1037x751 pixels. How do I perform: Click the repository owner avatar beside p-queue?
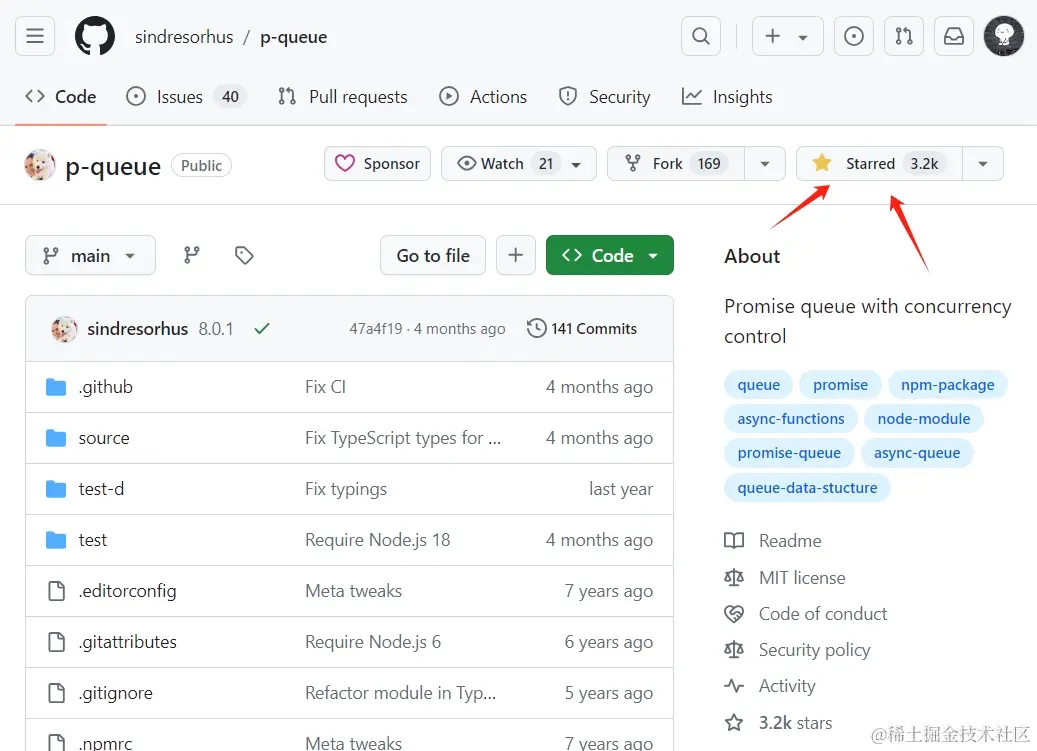40,165
